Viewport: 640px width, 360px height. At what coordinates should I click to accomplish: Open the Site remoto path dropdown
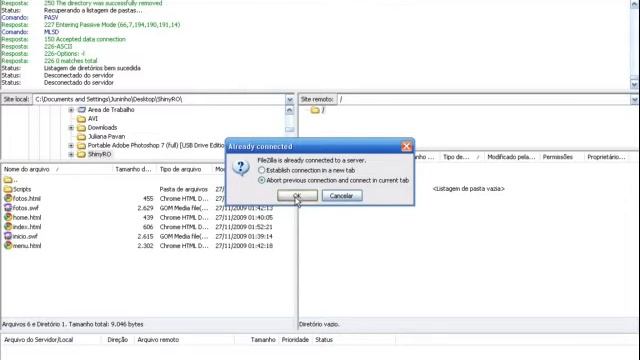pos(634,100)
